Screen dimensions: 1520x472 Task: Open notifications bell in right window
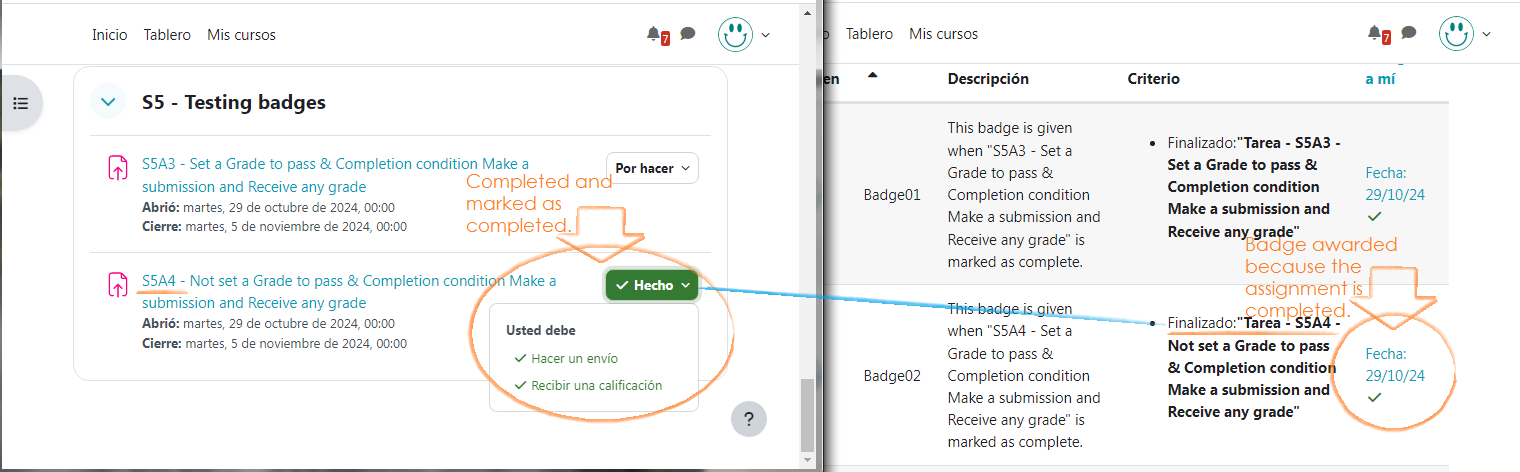1375,34
